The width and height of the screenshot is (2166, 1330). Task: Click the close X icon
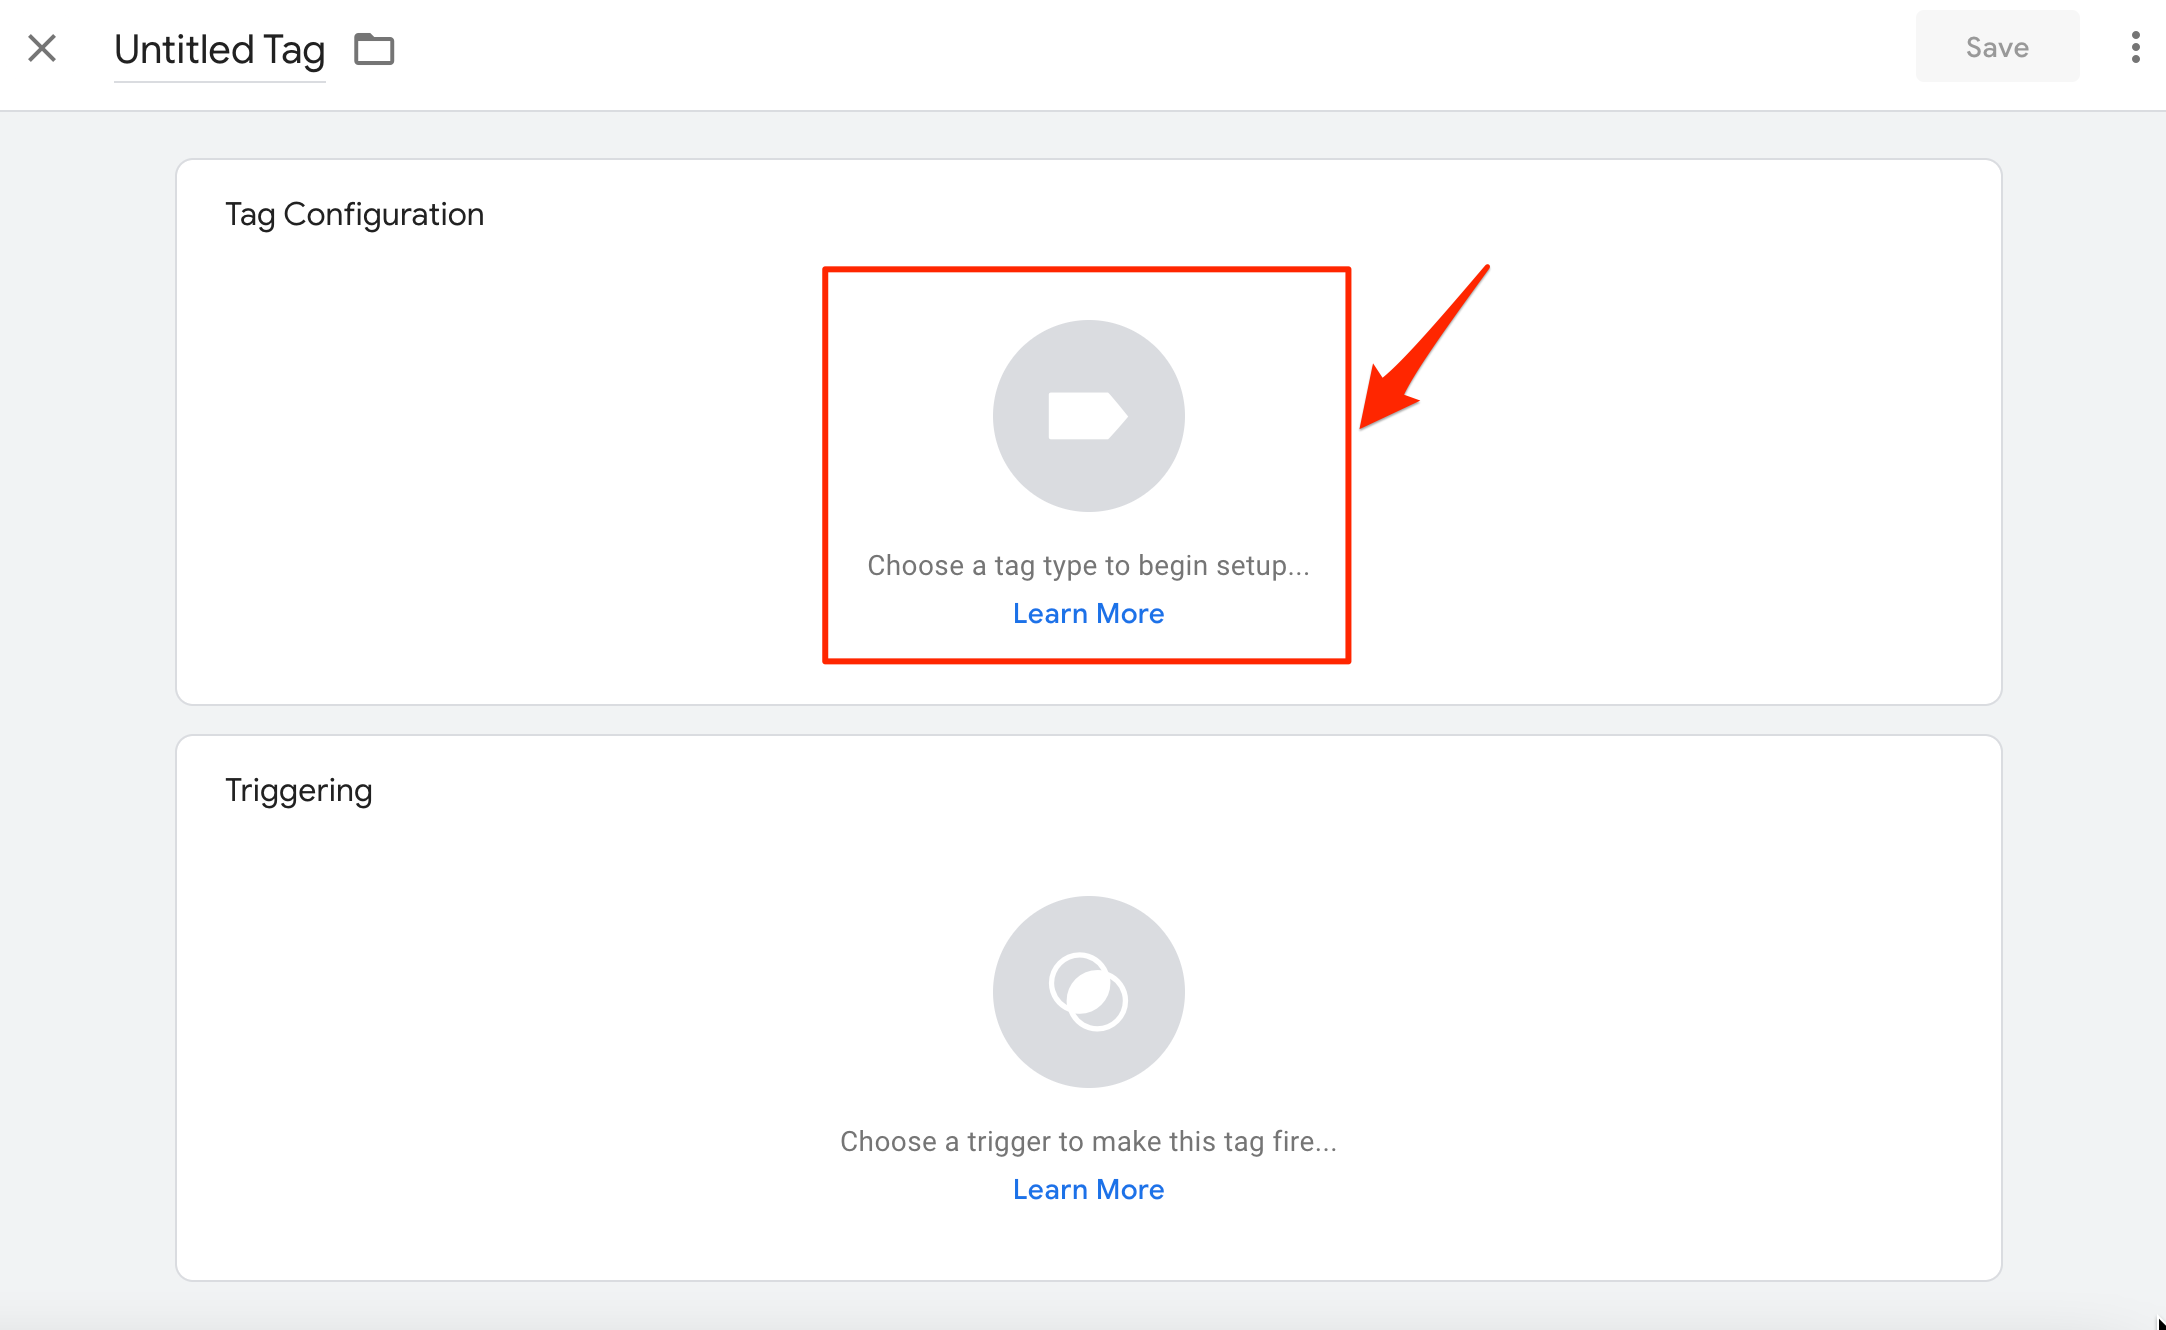pyautogui.click(x=42, y=48)
